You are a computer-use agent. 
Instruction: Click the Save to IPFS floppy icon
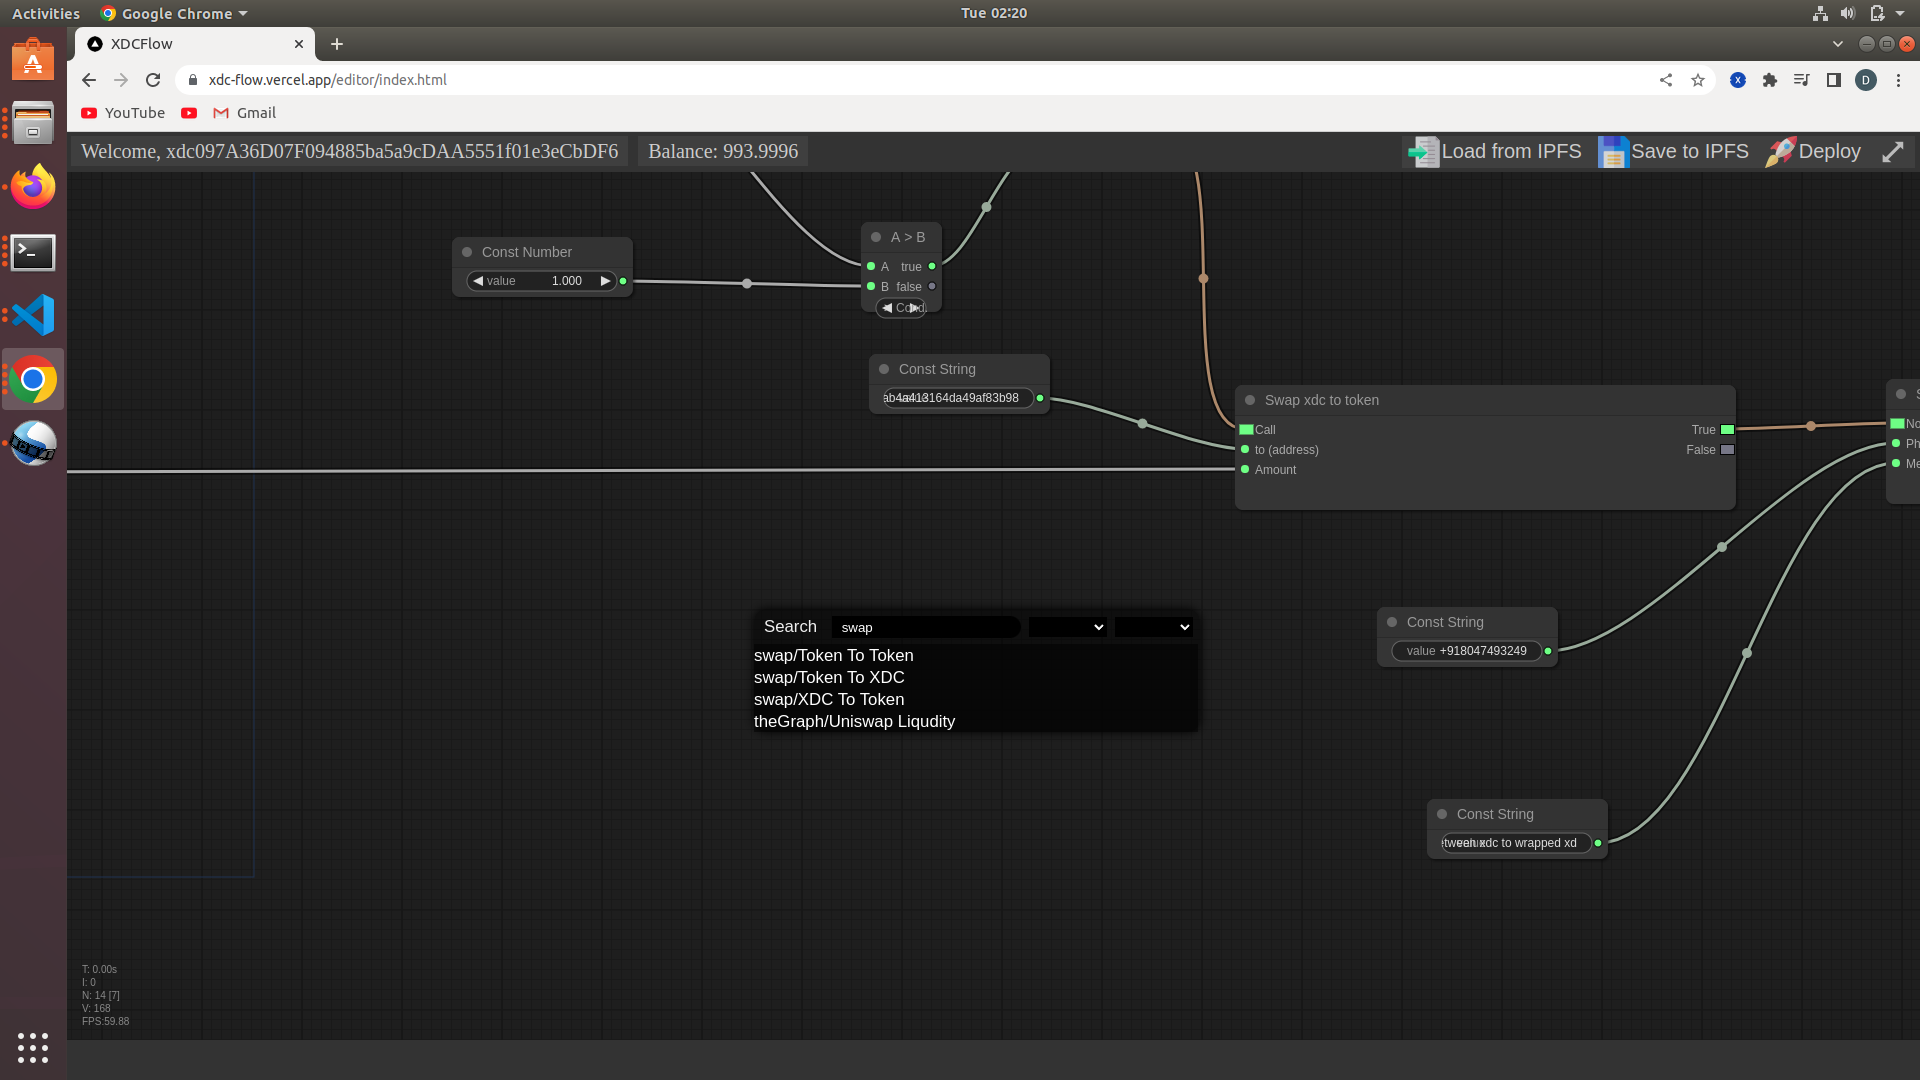(1612, 152)
